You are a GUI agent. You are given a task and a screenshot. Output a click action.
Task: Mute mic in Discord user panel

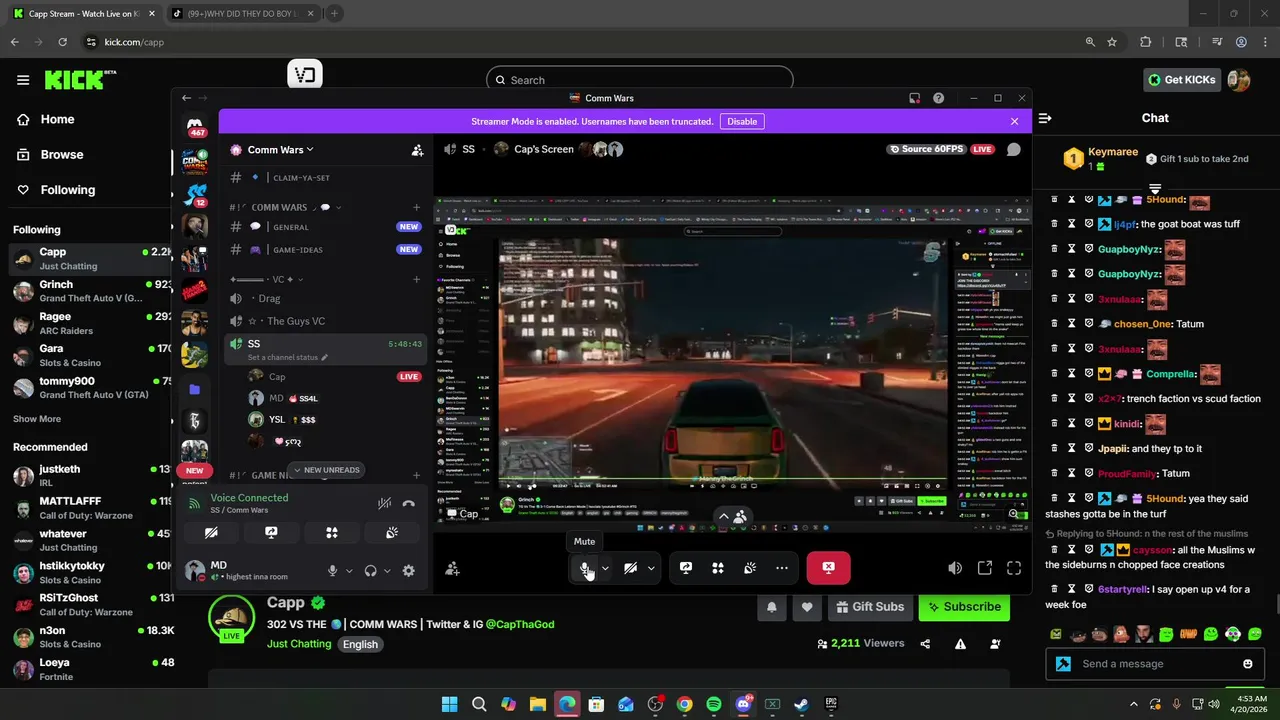point(332,570)
